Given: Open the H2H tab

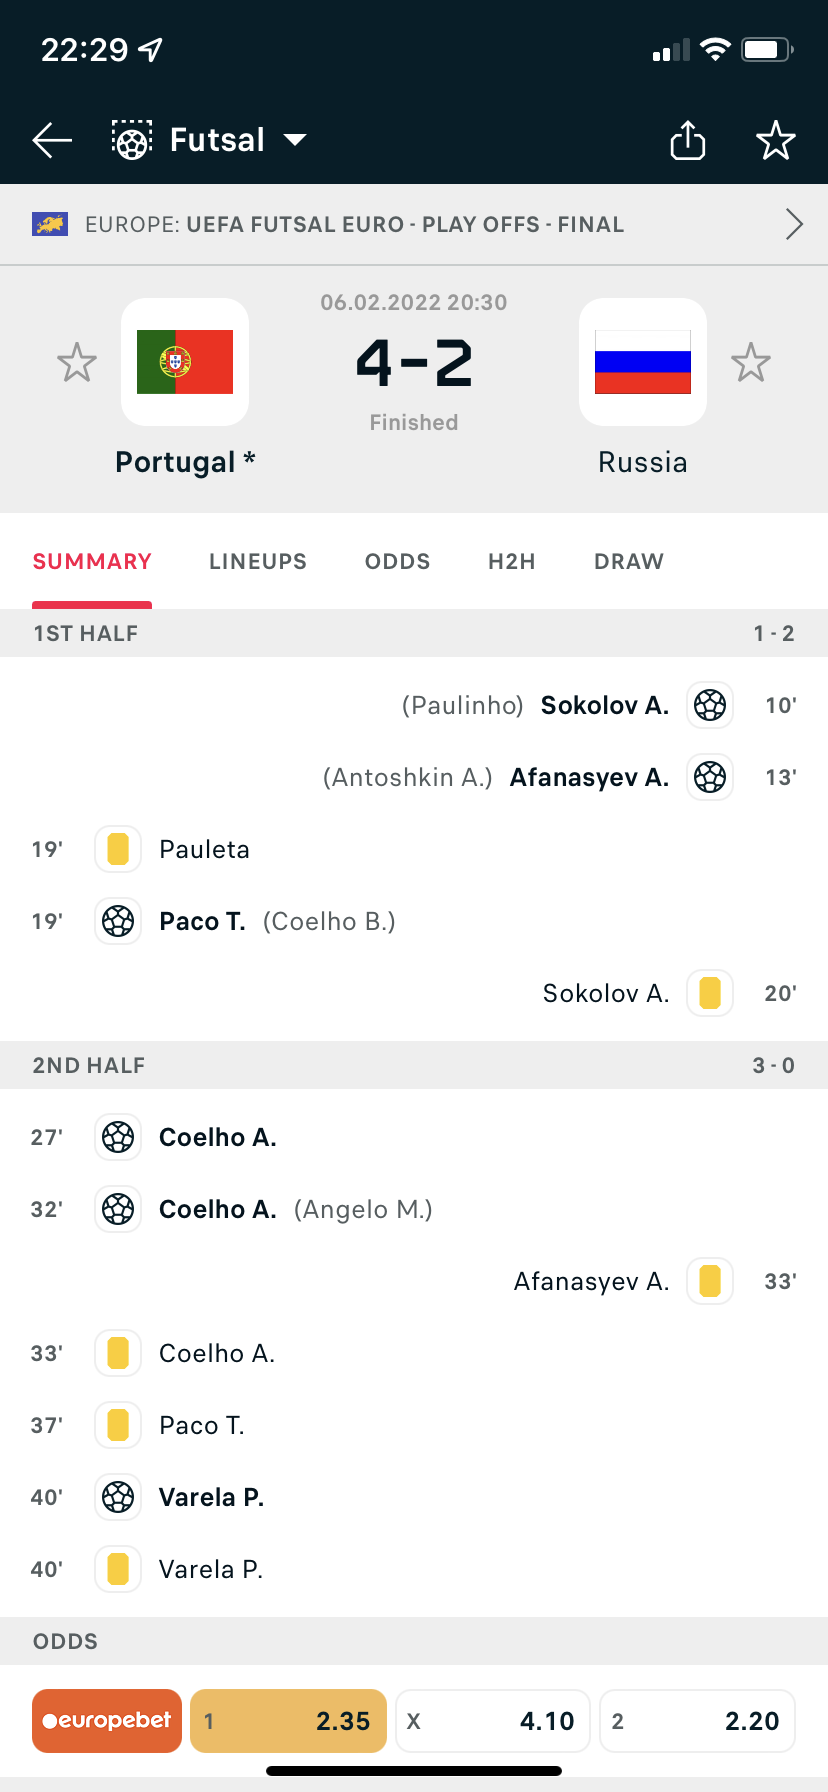Looking at the screenshot, I should tap(512, 562).
